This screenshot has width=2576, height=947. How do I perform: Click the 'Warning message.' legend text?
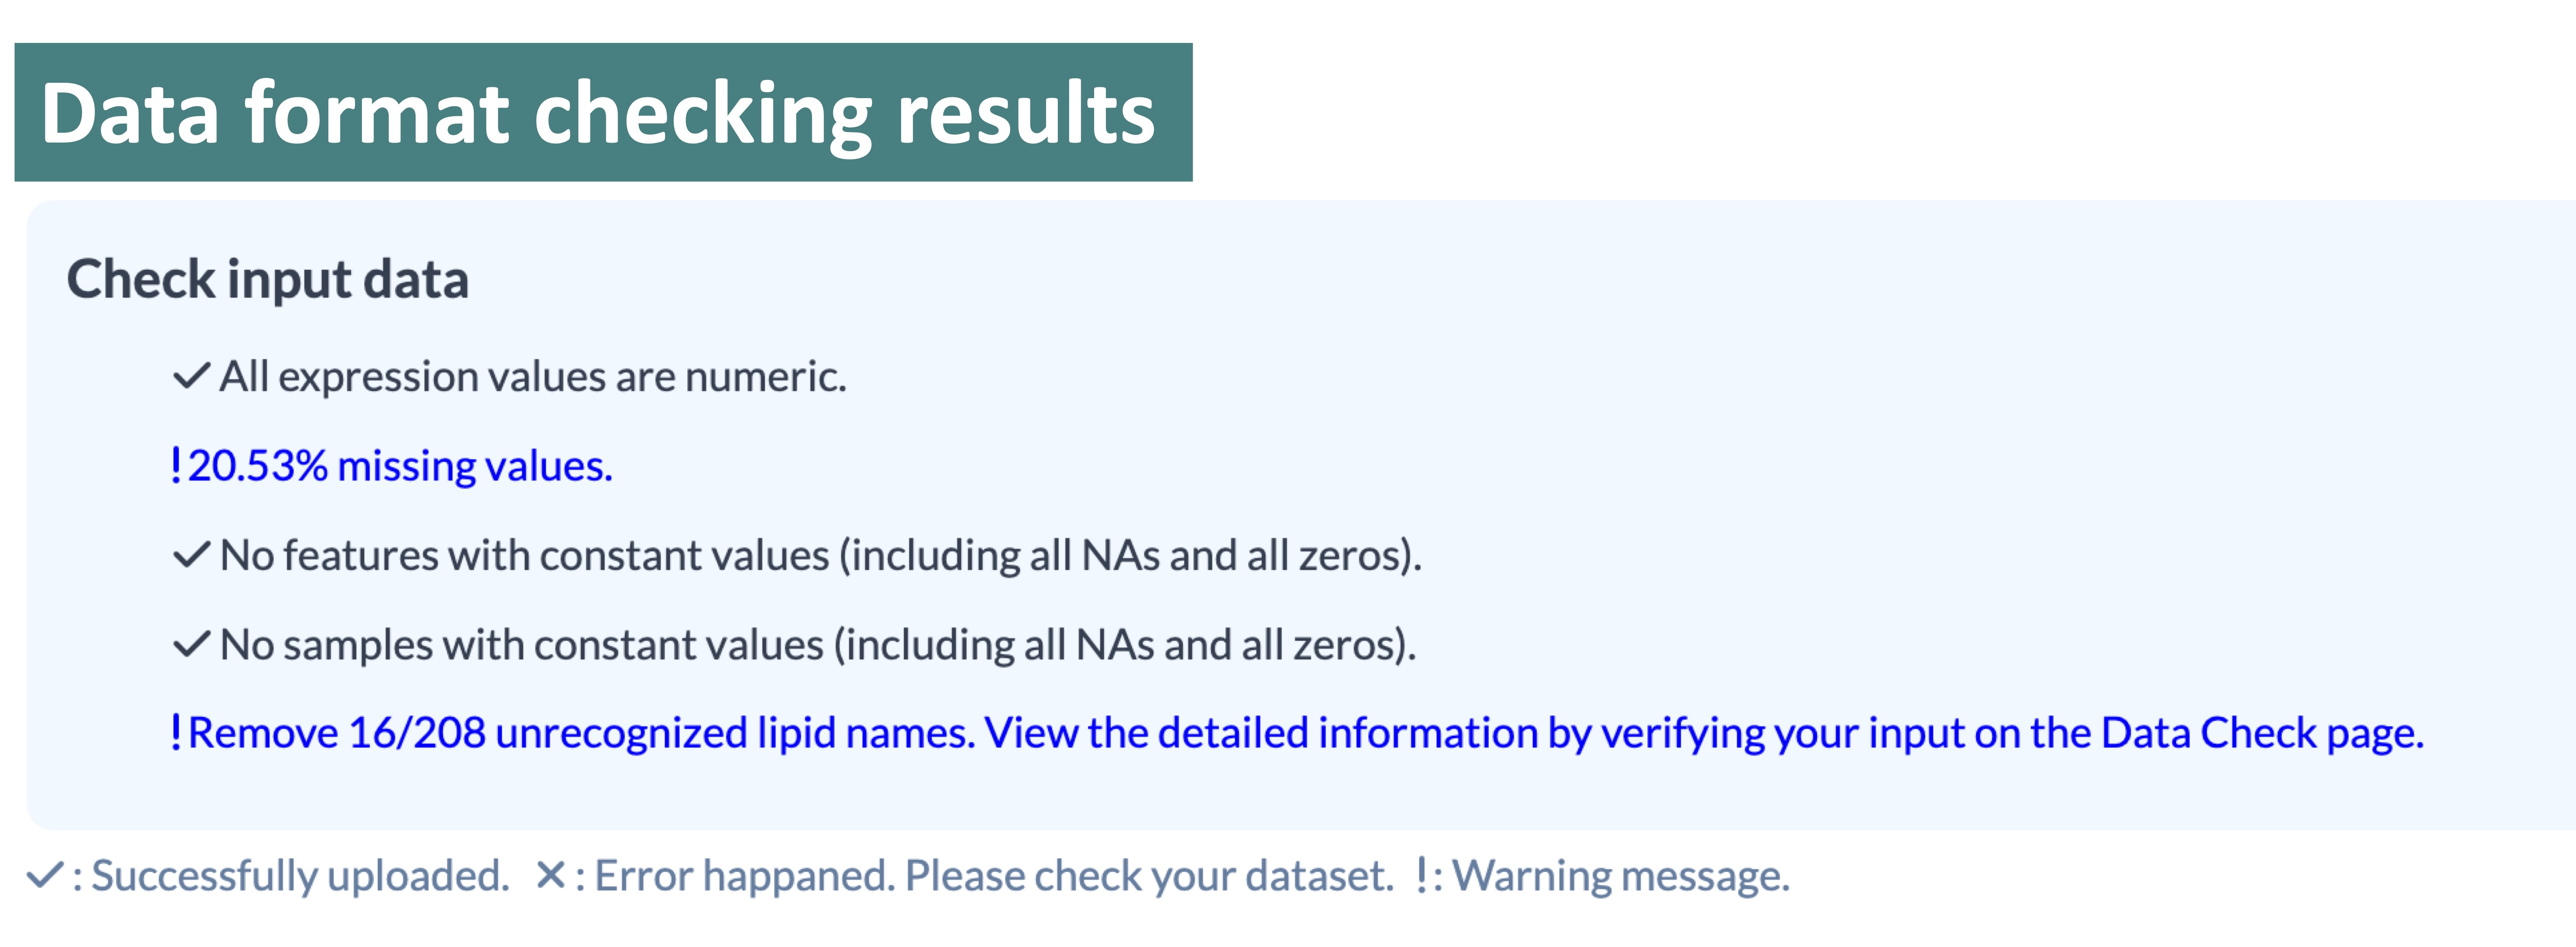[x=1620, y=876]
